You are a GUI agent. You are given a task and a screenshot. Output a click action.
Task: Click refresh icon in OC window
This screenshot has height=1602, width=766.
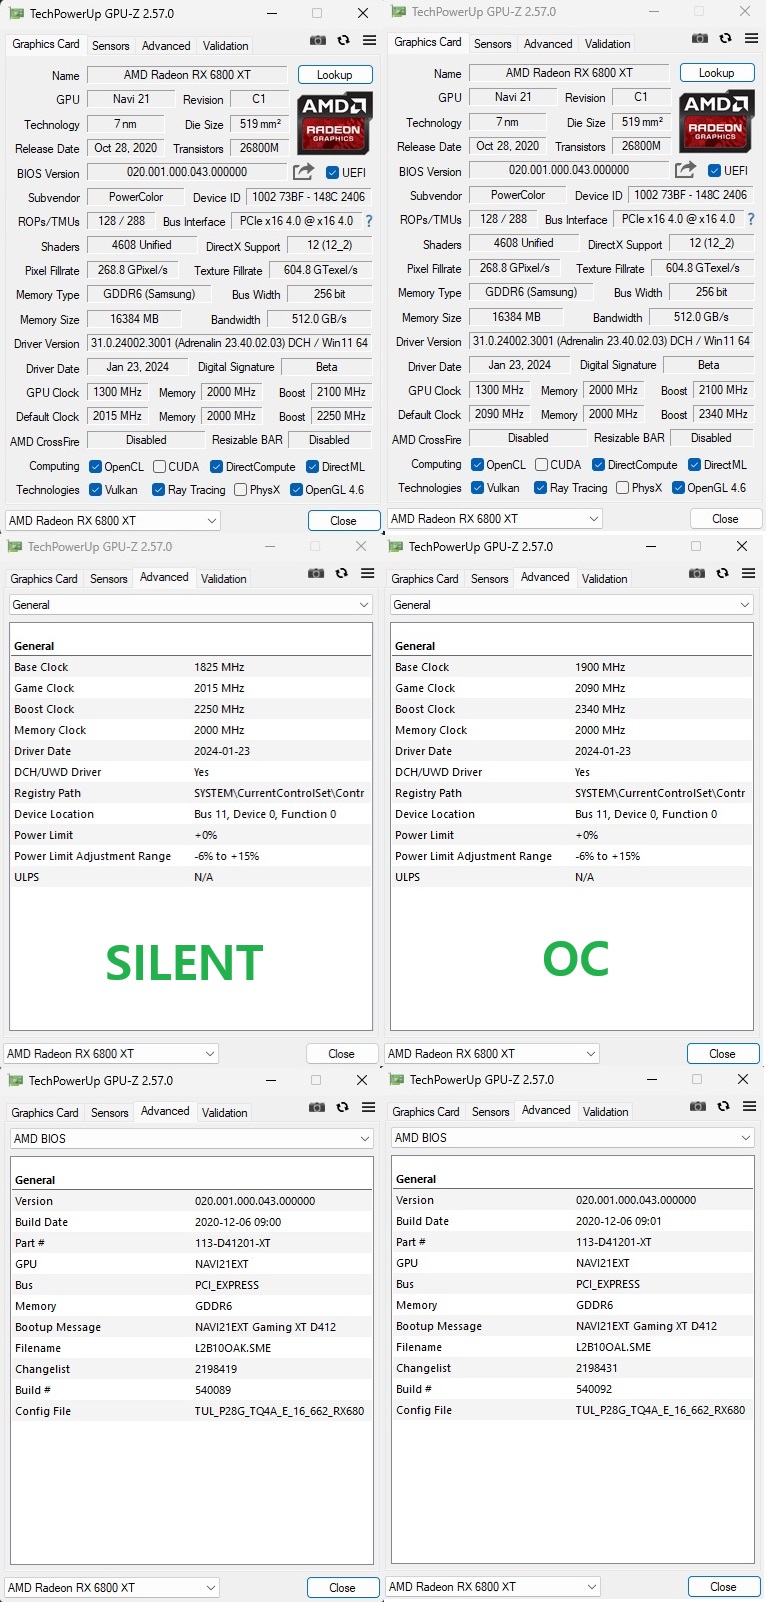pyautogui.click(x=722, y=573)
